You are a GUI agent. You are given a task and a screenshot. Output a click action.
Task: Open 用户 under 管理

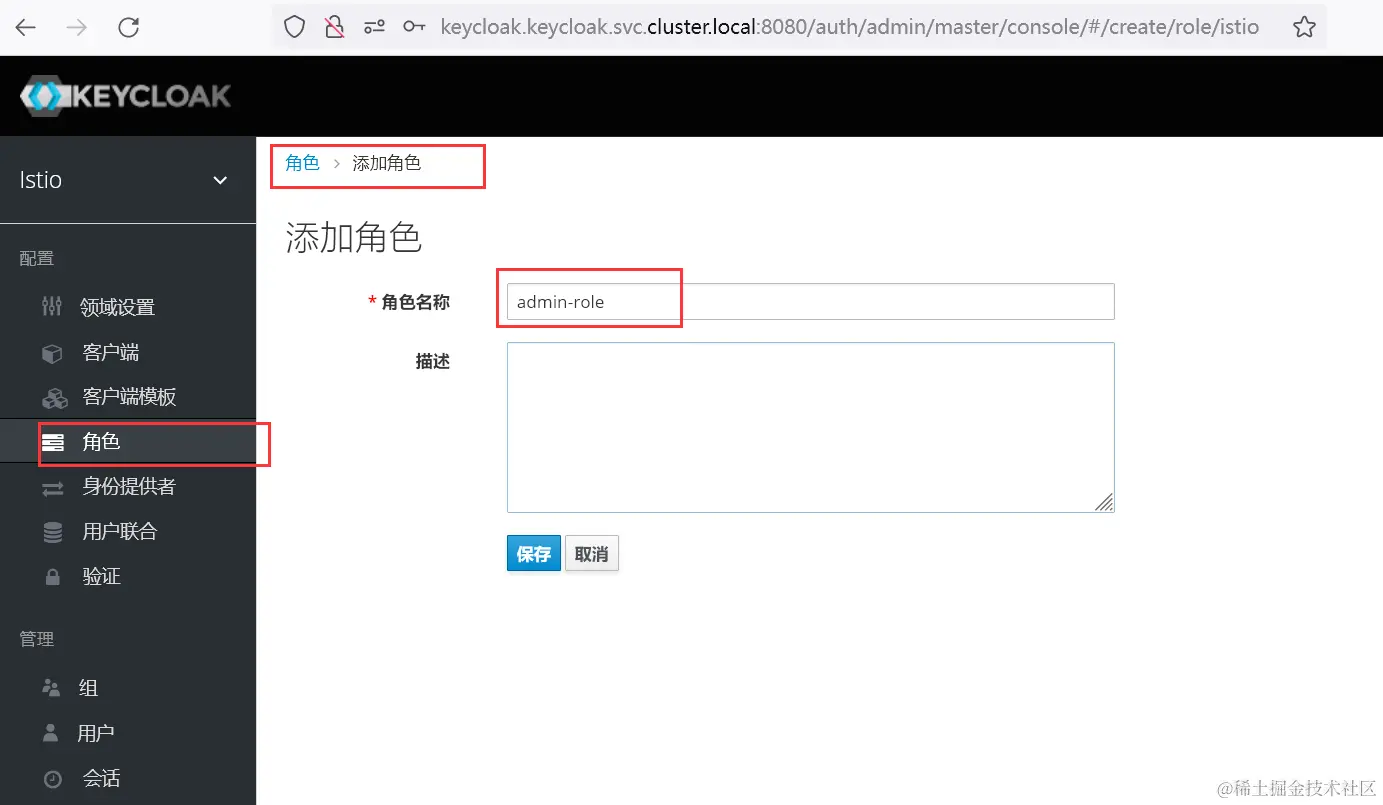tap(96, 733)
